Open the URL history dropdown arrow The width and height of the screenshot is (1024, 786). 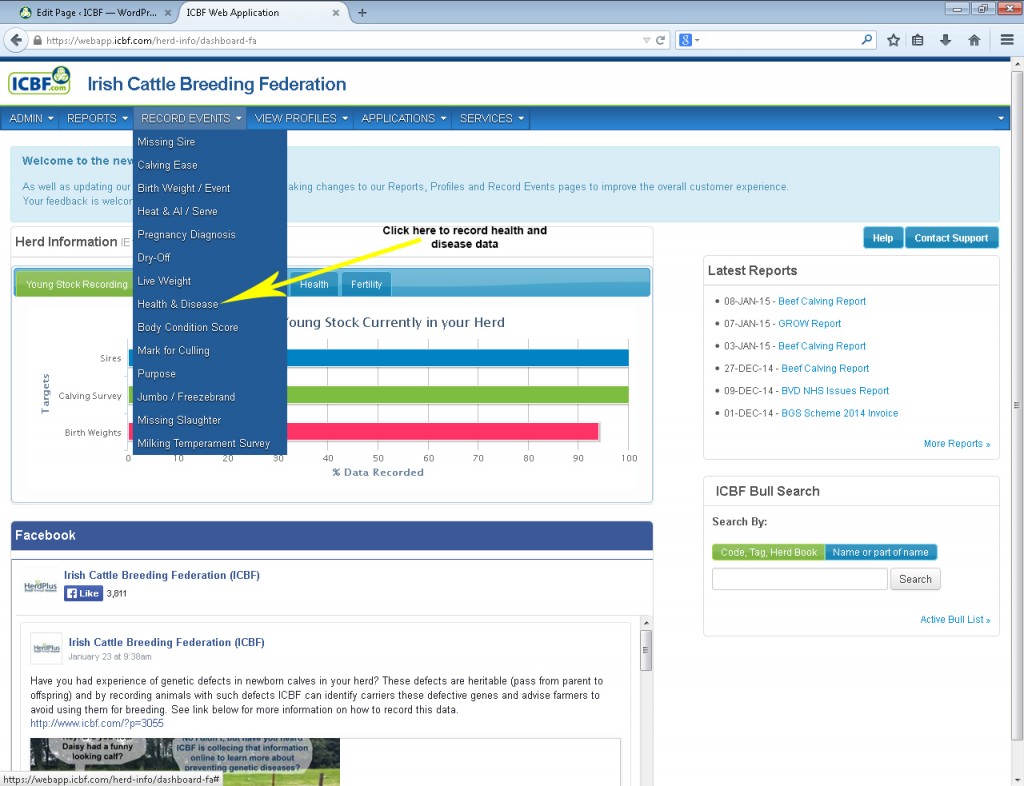tap(646, 40)
